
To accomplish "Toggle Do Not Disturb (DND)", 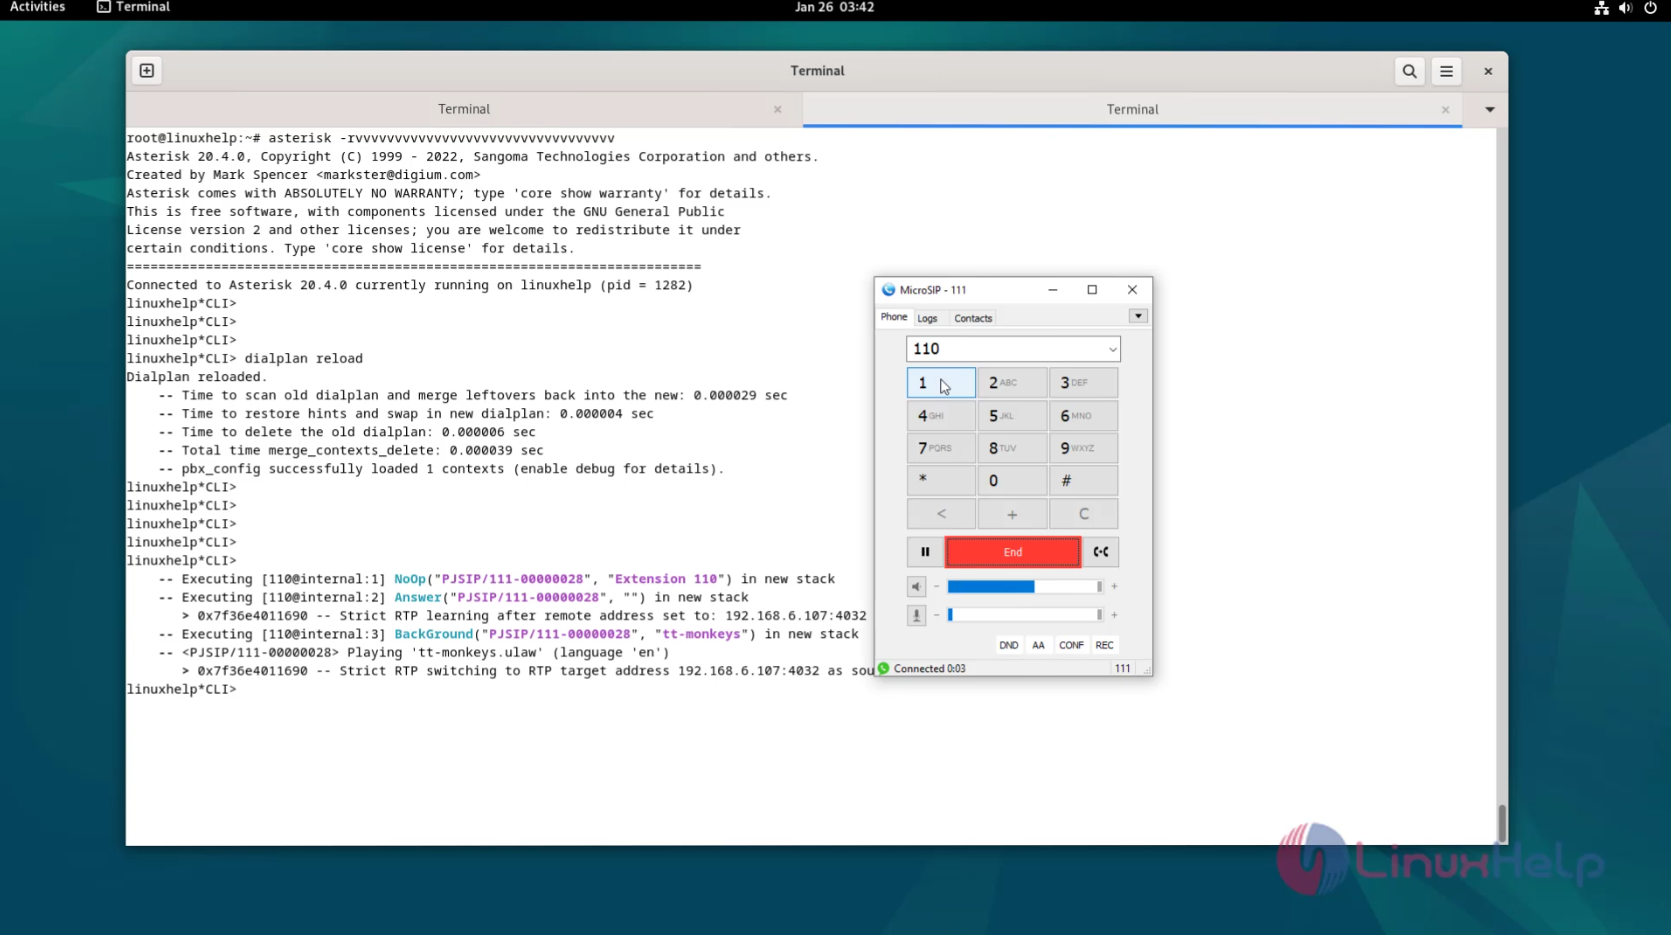I will tap(1008, 645).
